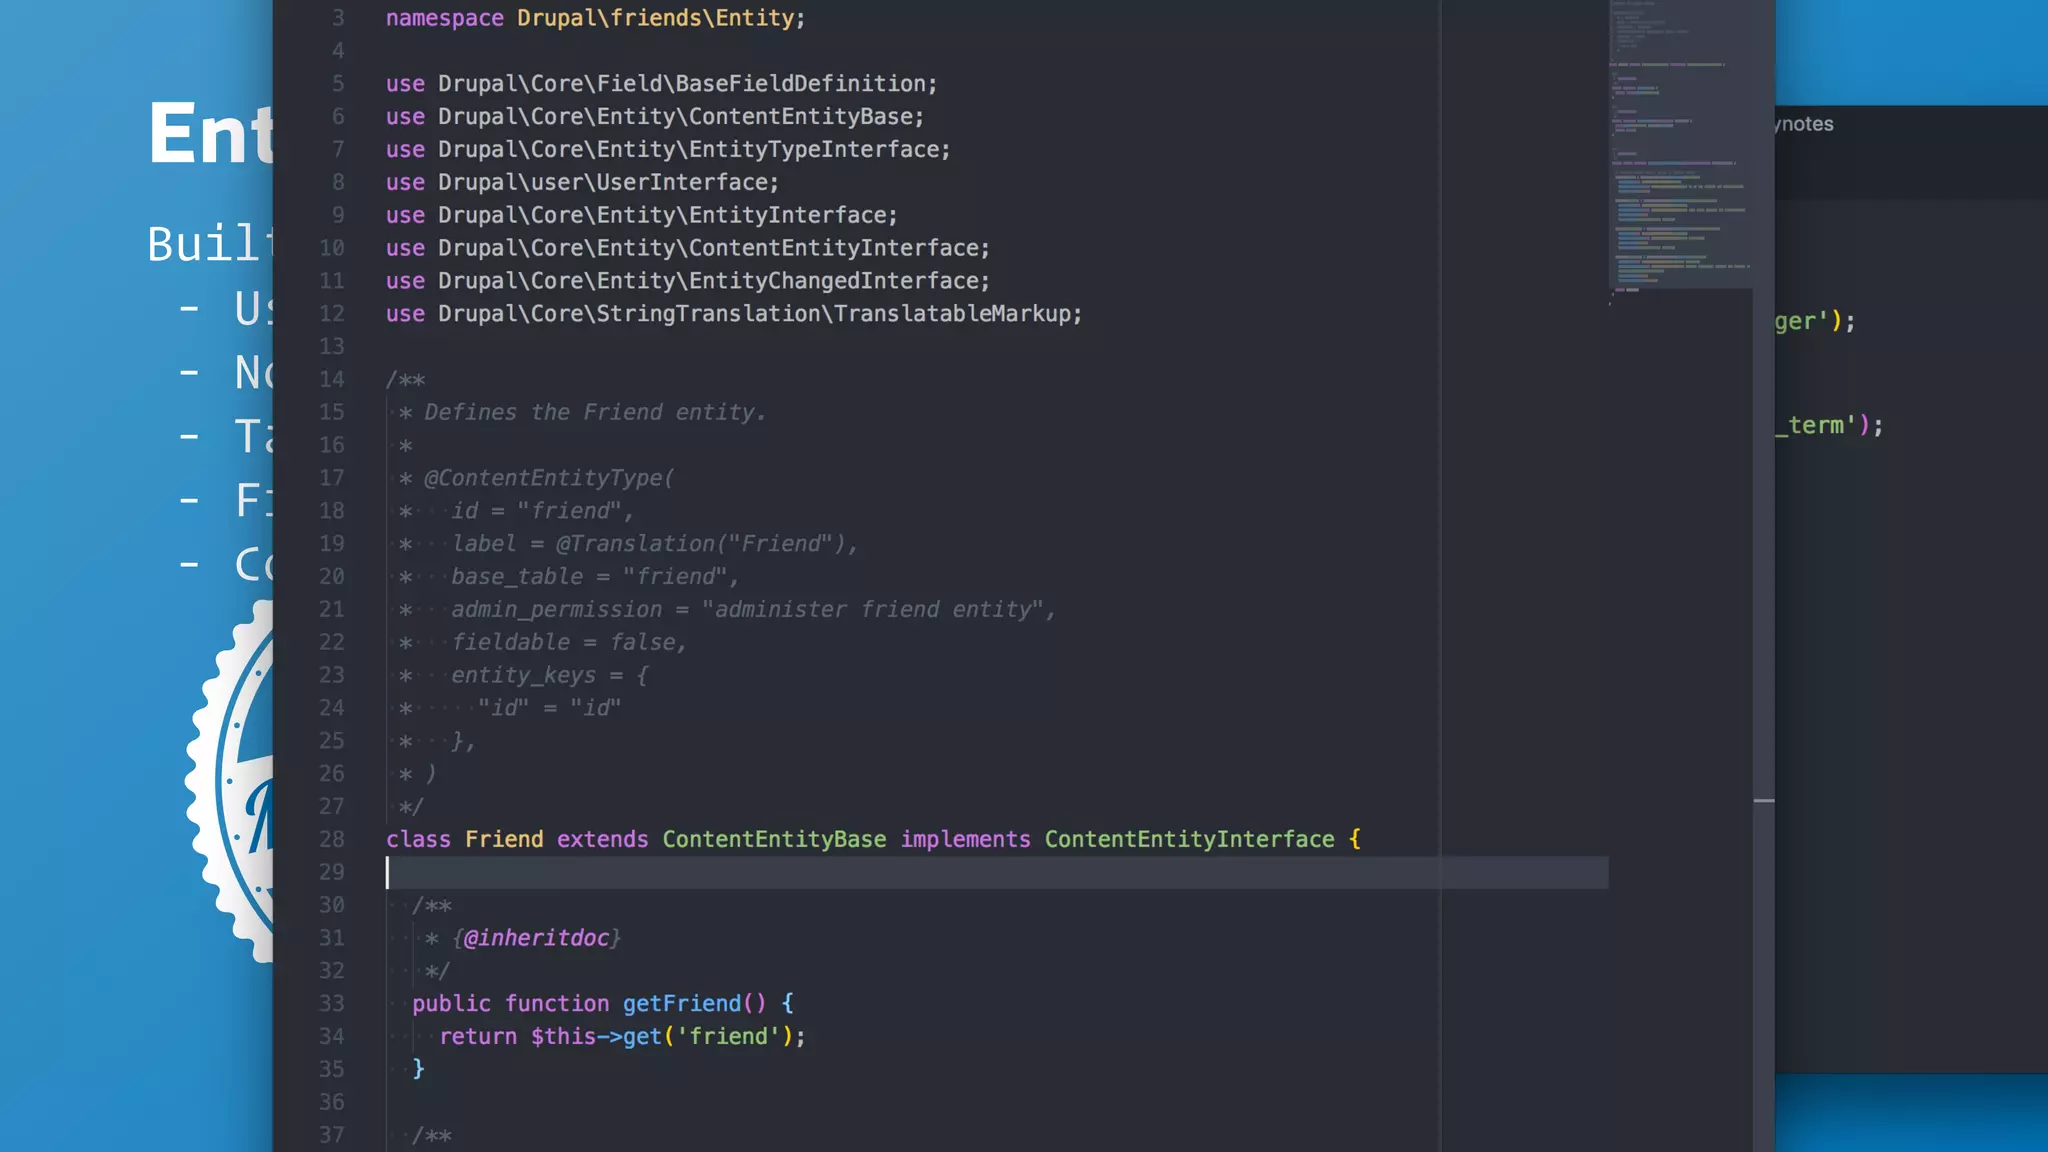Image resolution: width=2048 pixels, height=1152 pixels.
Task: Click 'getFriend()' function name
Action: 694,1003
